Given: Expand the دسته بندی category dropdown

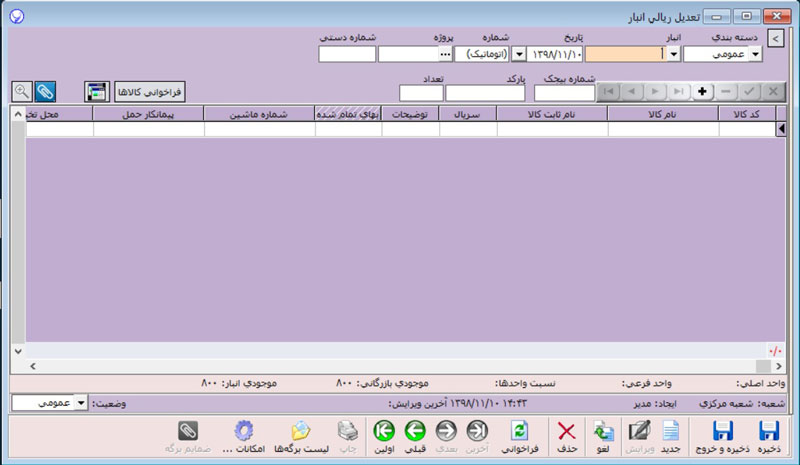Looking at the screenshot, I should 755,55.
